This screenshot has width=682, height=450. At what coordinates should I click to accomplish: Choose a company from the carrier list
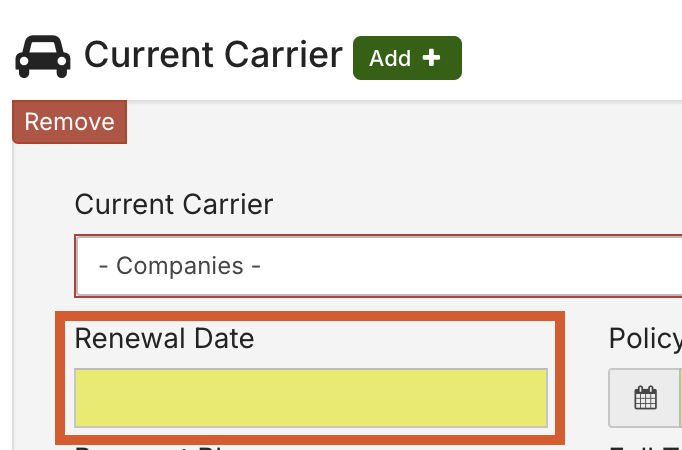pyautogui.click(x=378, y=266)
